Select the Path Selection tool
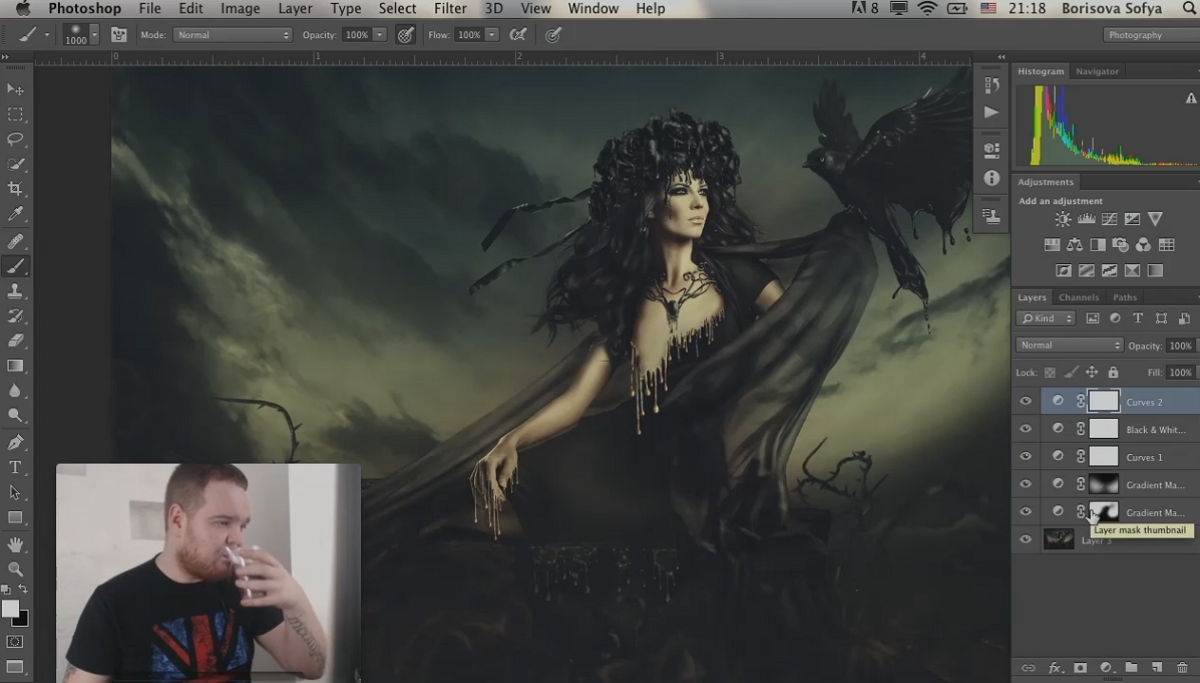Viewport: 1200px width, 683px height. click(x=16, y=493)
